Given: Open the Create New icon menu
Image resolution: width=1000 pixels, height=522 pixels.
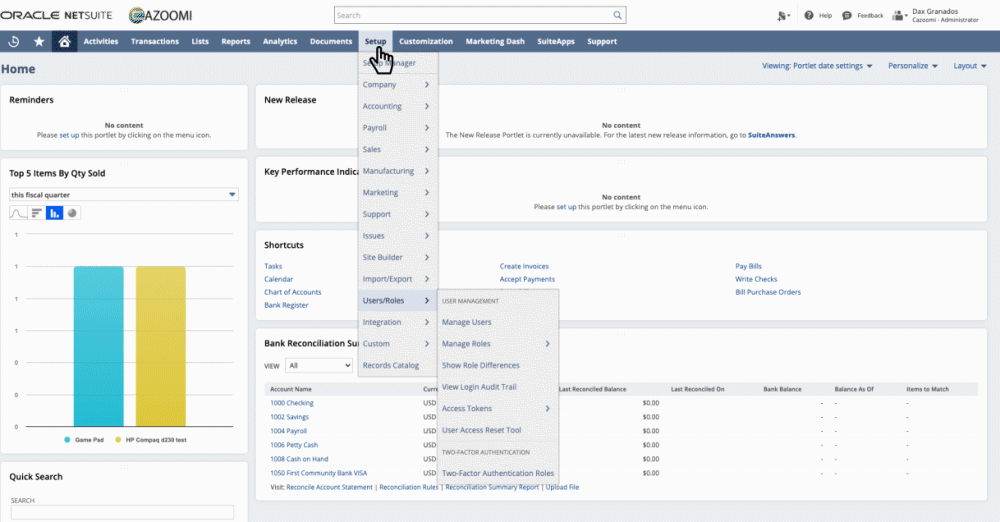Looking at the screenshot, I should point(783,16).
